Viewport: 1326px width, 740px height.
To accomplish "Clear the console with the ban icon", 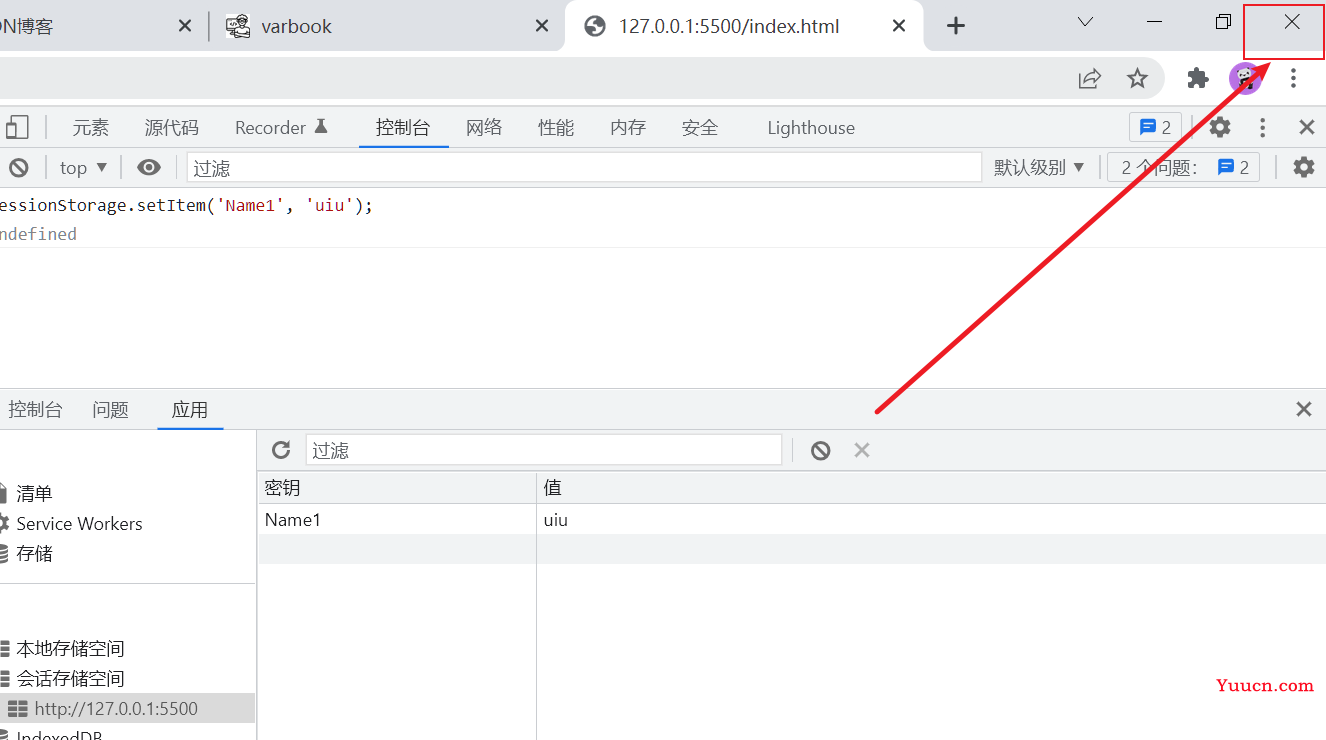I will coord(19,167).
